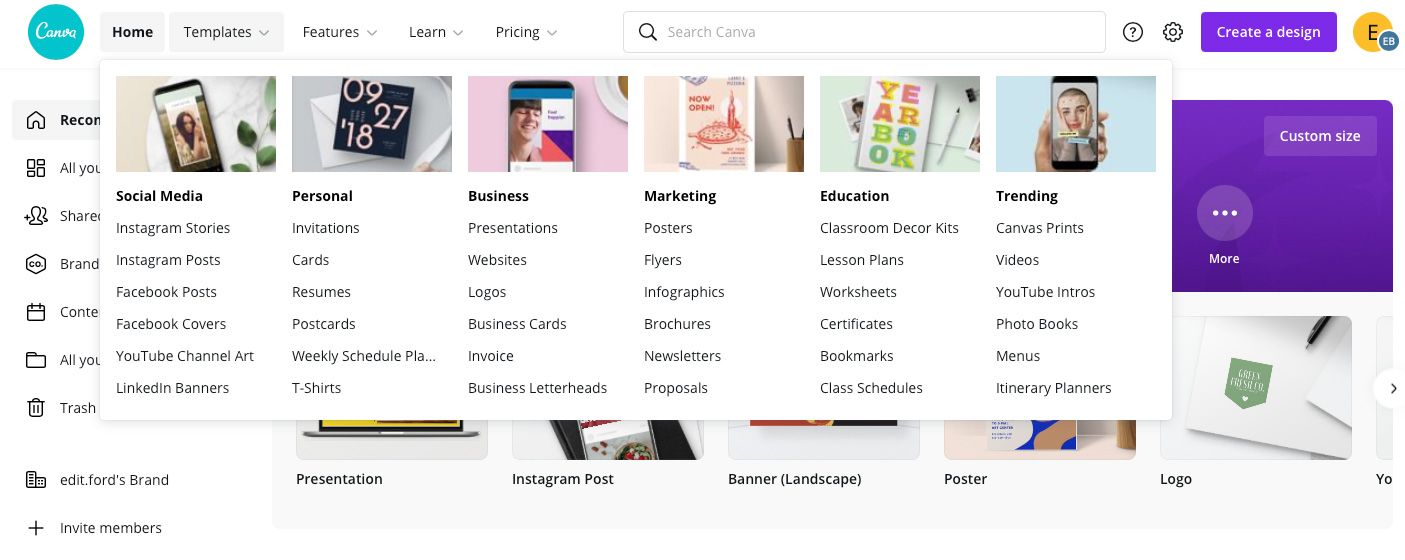Click the Custom size button

(1320, 136)
